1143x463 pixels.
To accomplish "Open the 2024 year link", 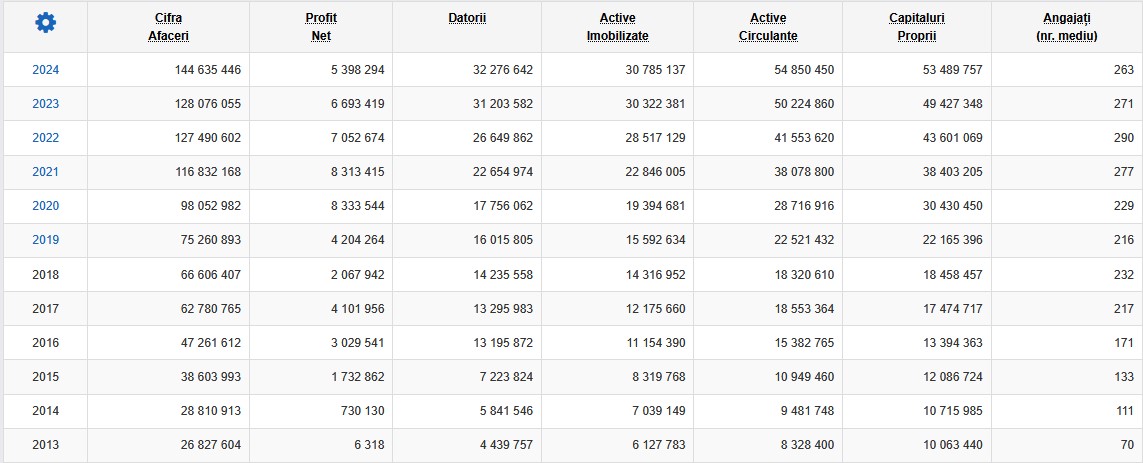I will coord(45,70).
